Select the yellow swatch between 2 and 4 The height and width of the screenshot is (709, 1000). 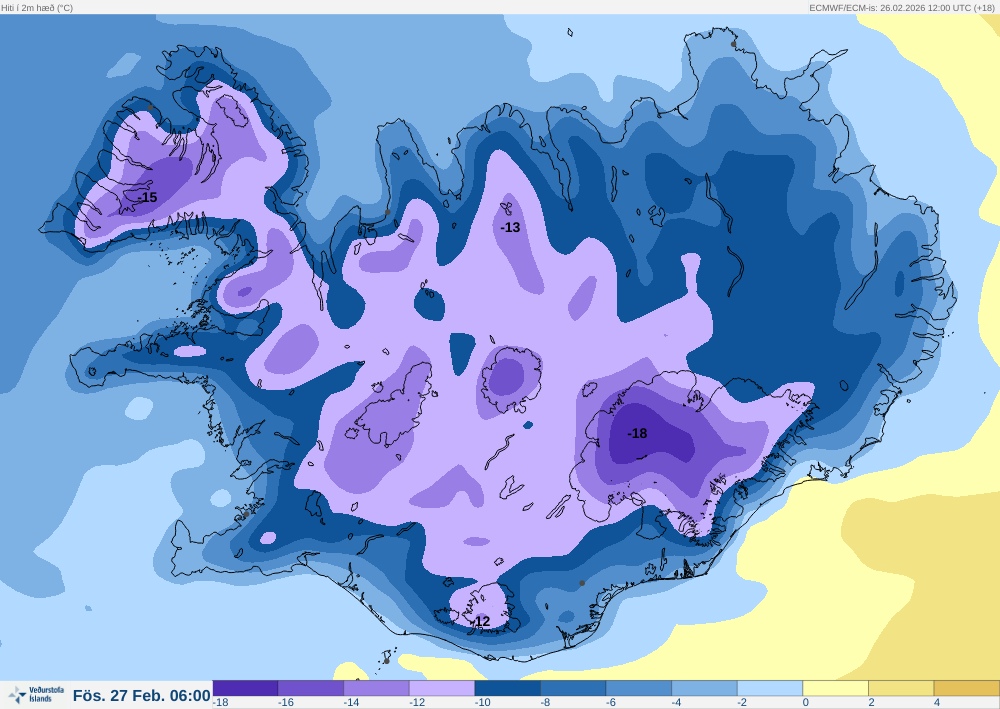901,688
